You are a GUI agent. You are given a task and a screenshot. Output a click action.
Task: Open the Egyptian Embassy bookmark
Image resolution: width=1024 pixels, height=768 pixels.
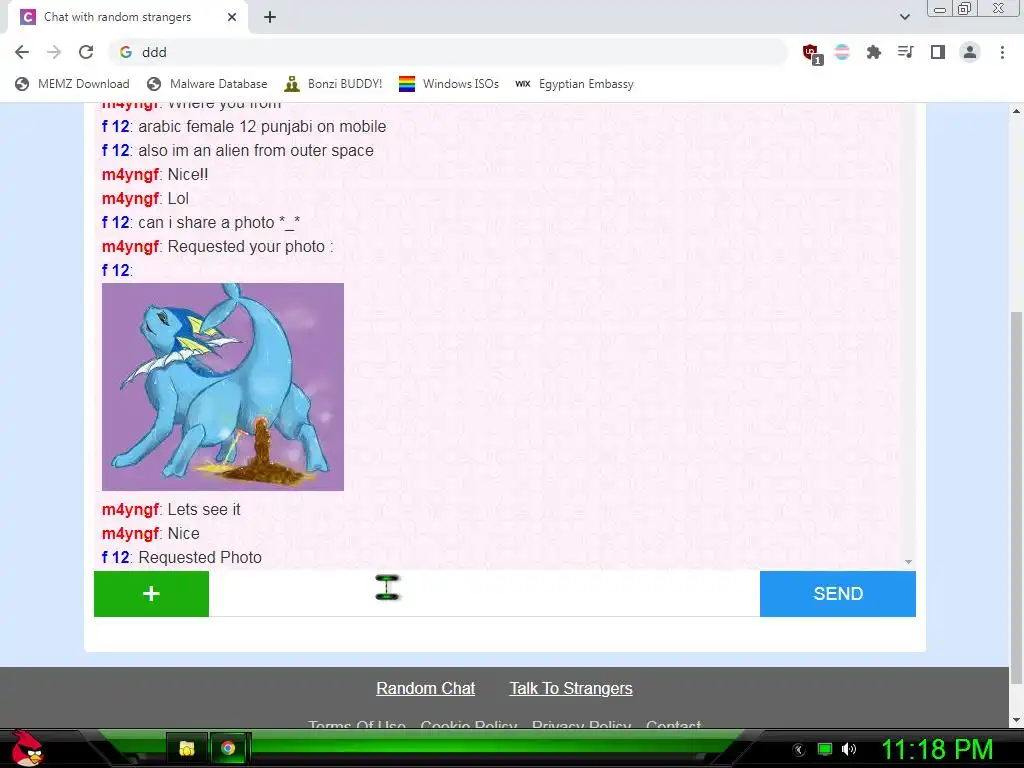coord(574,84)
